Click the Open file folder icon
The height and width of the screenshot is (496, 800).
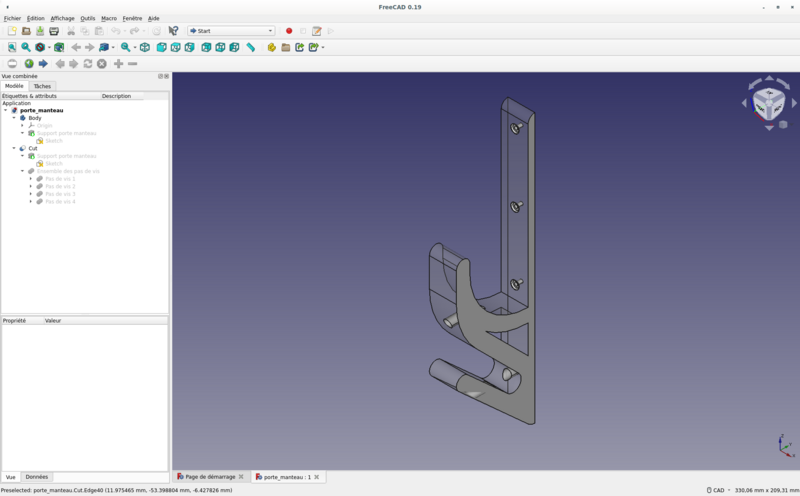pos(26,31)
